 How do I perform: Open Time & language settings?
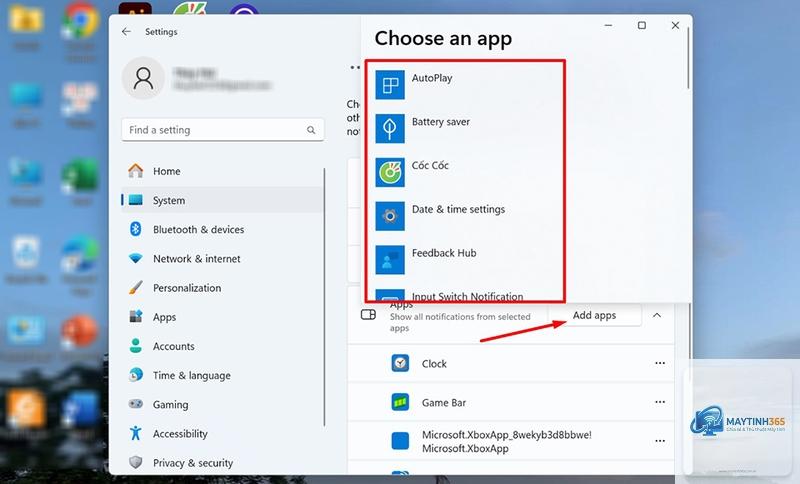pos(222,375)
